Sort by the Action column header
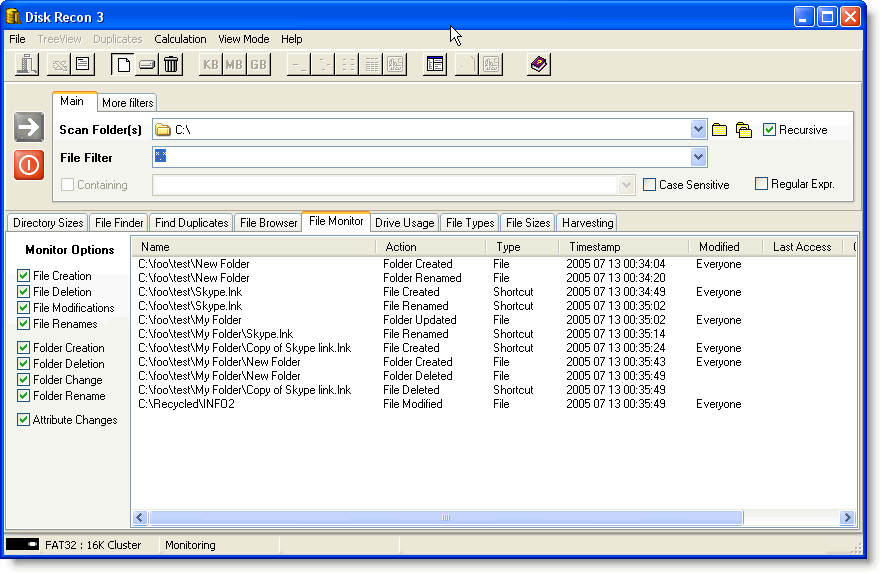The height and width of the screenshot is (574, 882). (431, 246)
